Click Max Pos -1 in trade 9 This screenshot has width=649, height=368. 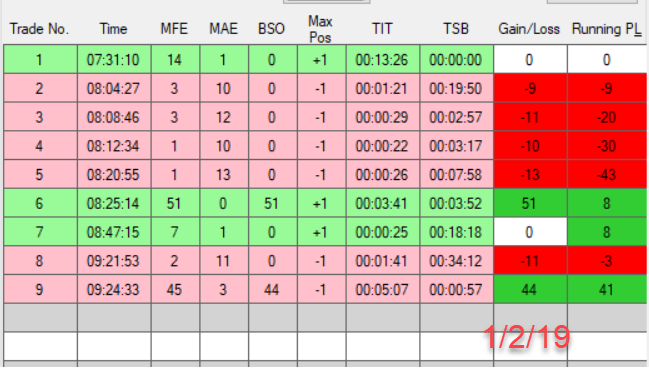point(321,289)
